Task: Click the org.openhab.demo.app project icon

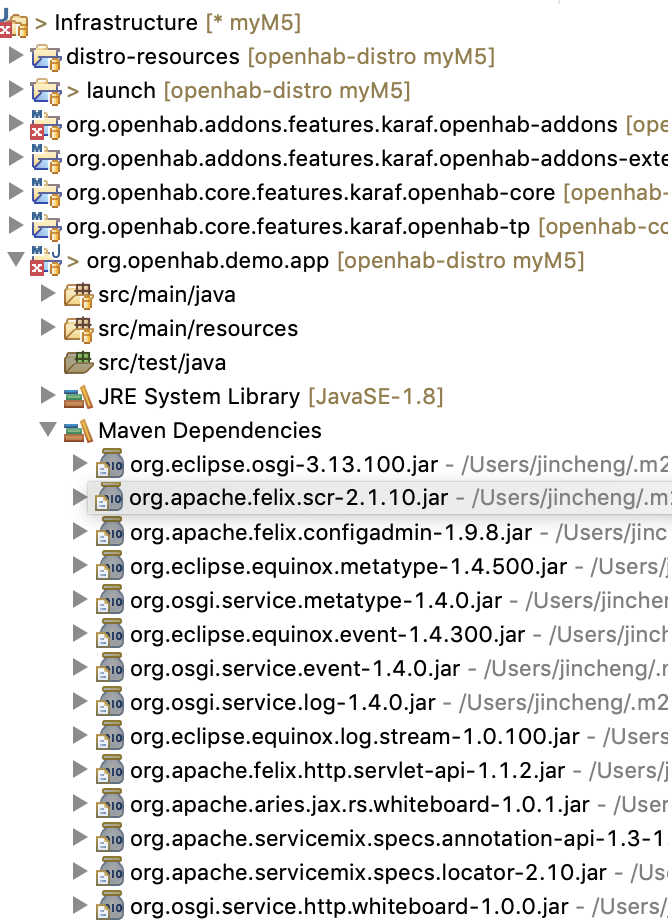Action: [x=46, y=261]
